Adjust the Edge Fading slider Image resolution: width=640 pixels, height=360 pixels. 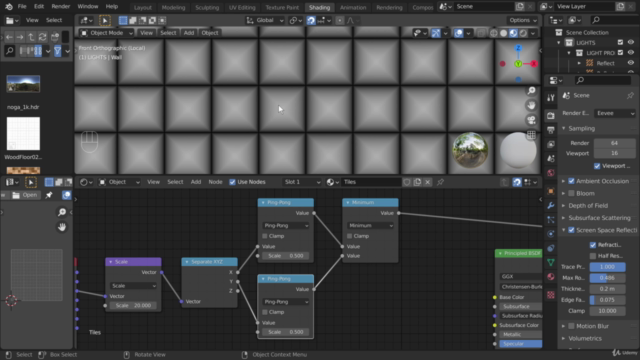tap(607, 300)
